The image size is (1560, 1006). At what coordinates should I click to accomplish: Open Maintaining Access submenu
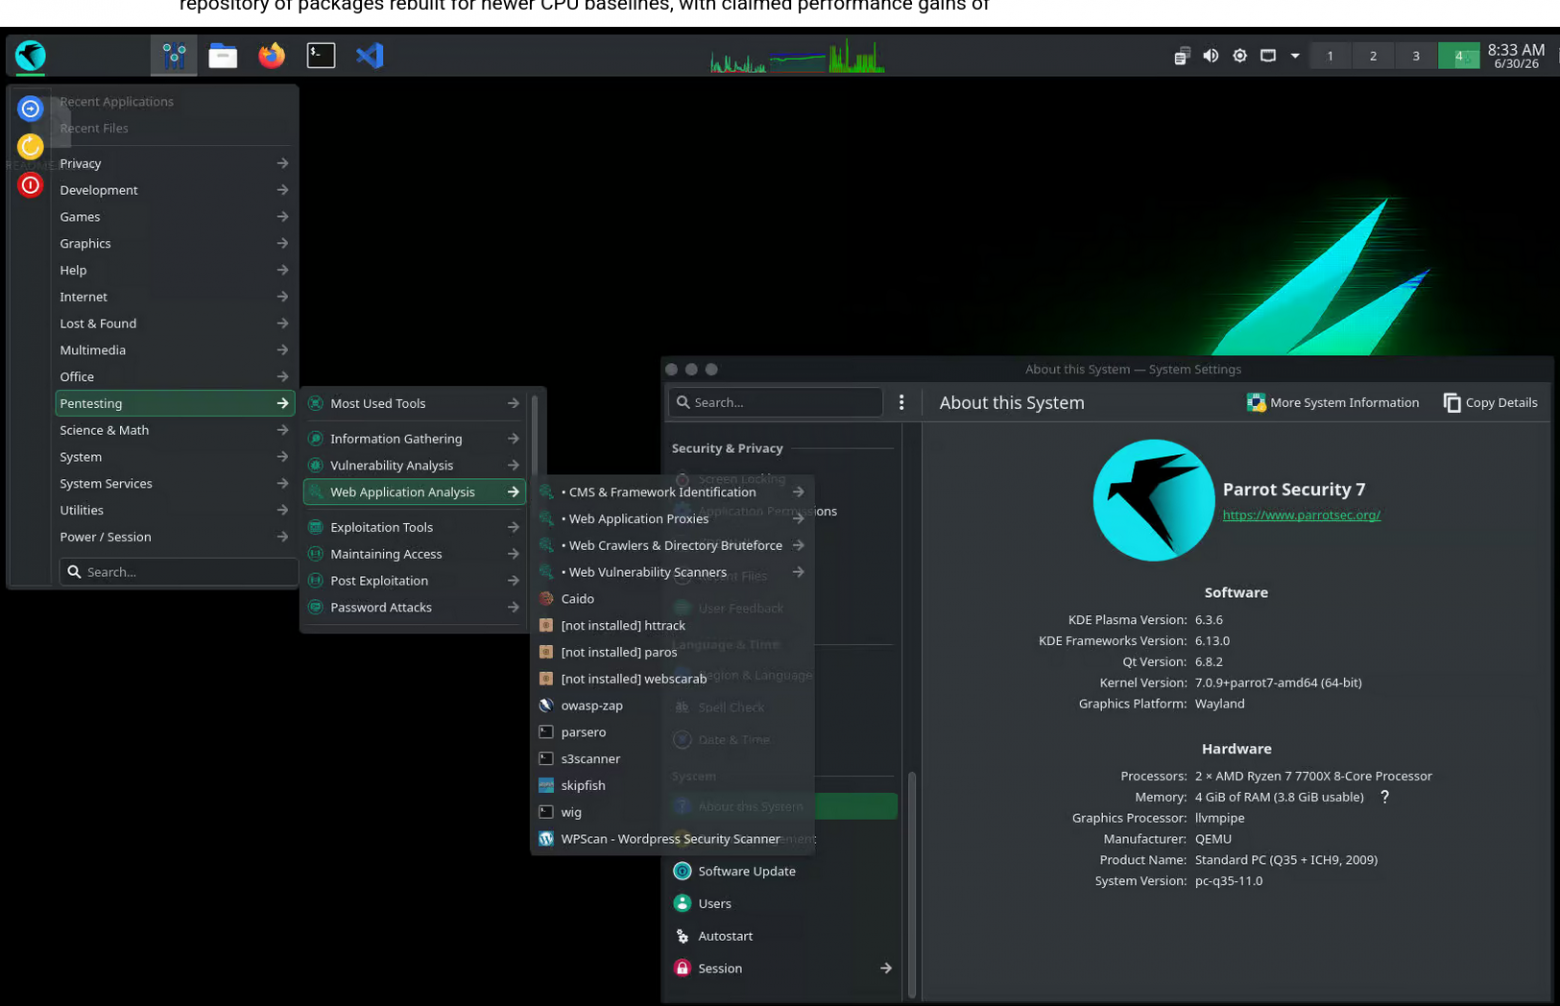point(414,554)
